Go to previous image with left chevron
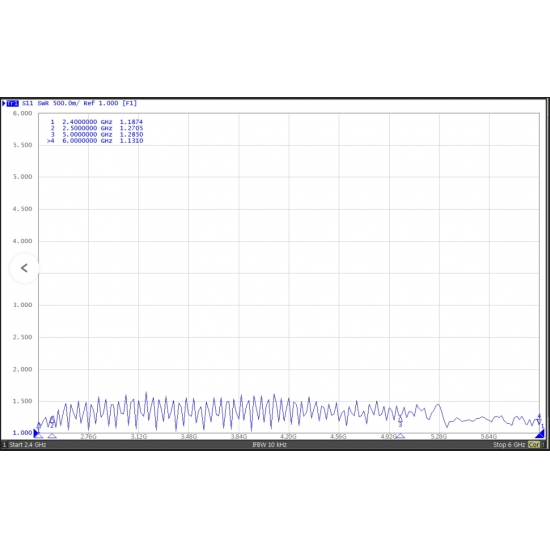The image size is (550, 550). 24,268
